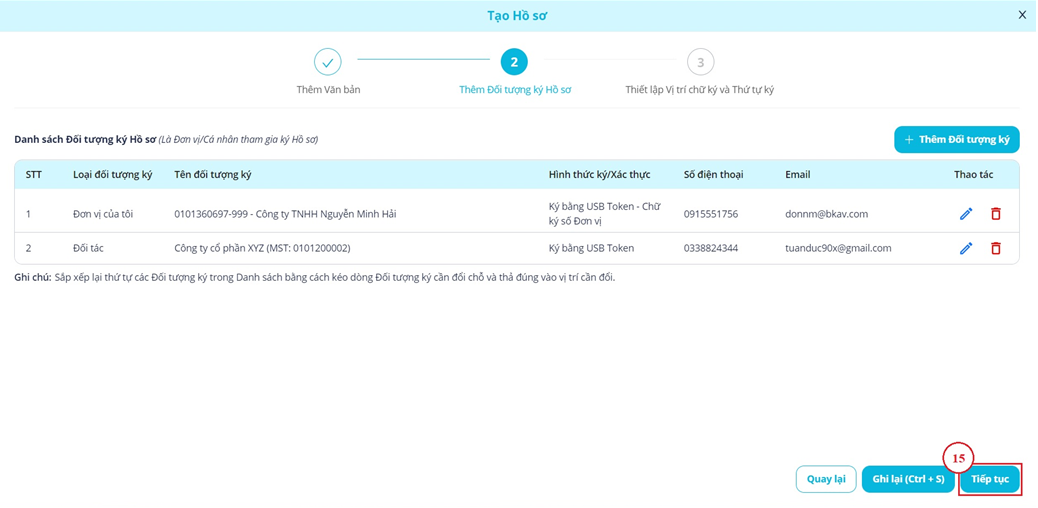Click phone number 0338824344 cell
Screen dimensions: 1038x508
point(711,248)
